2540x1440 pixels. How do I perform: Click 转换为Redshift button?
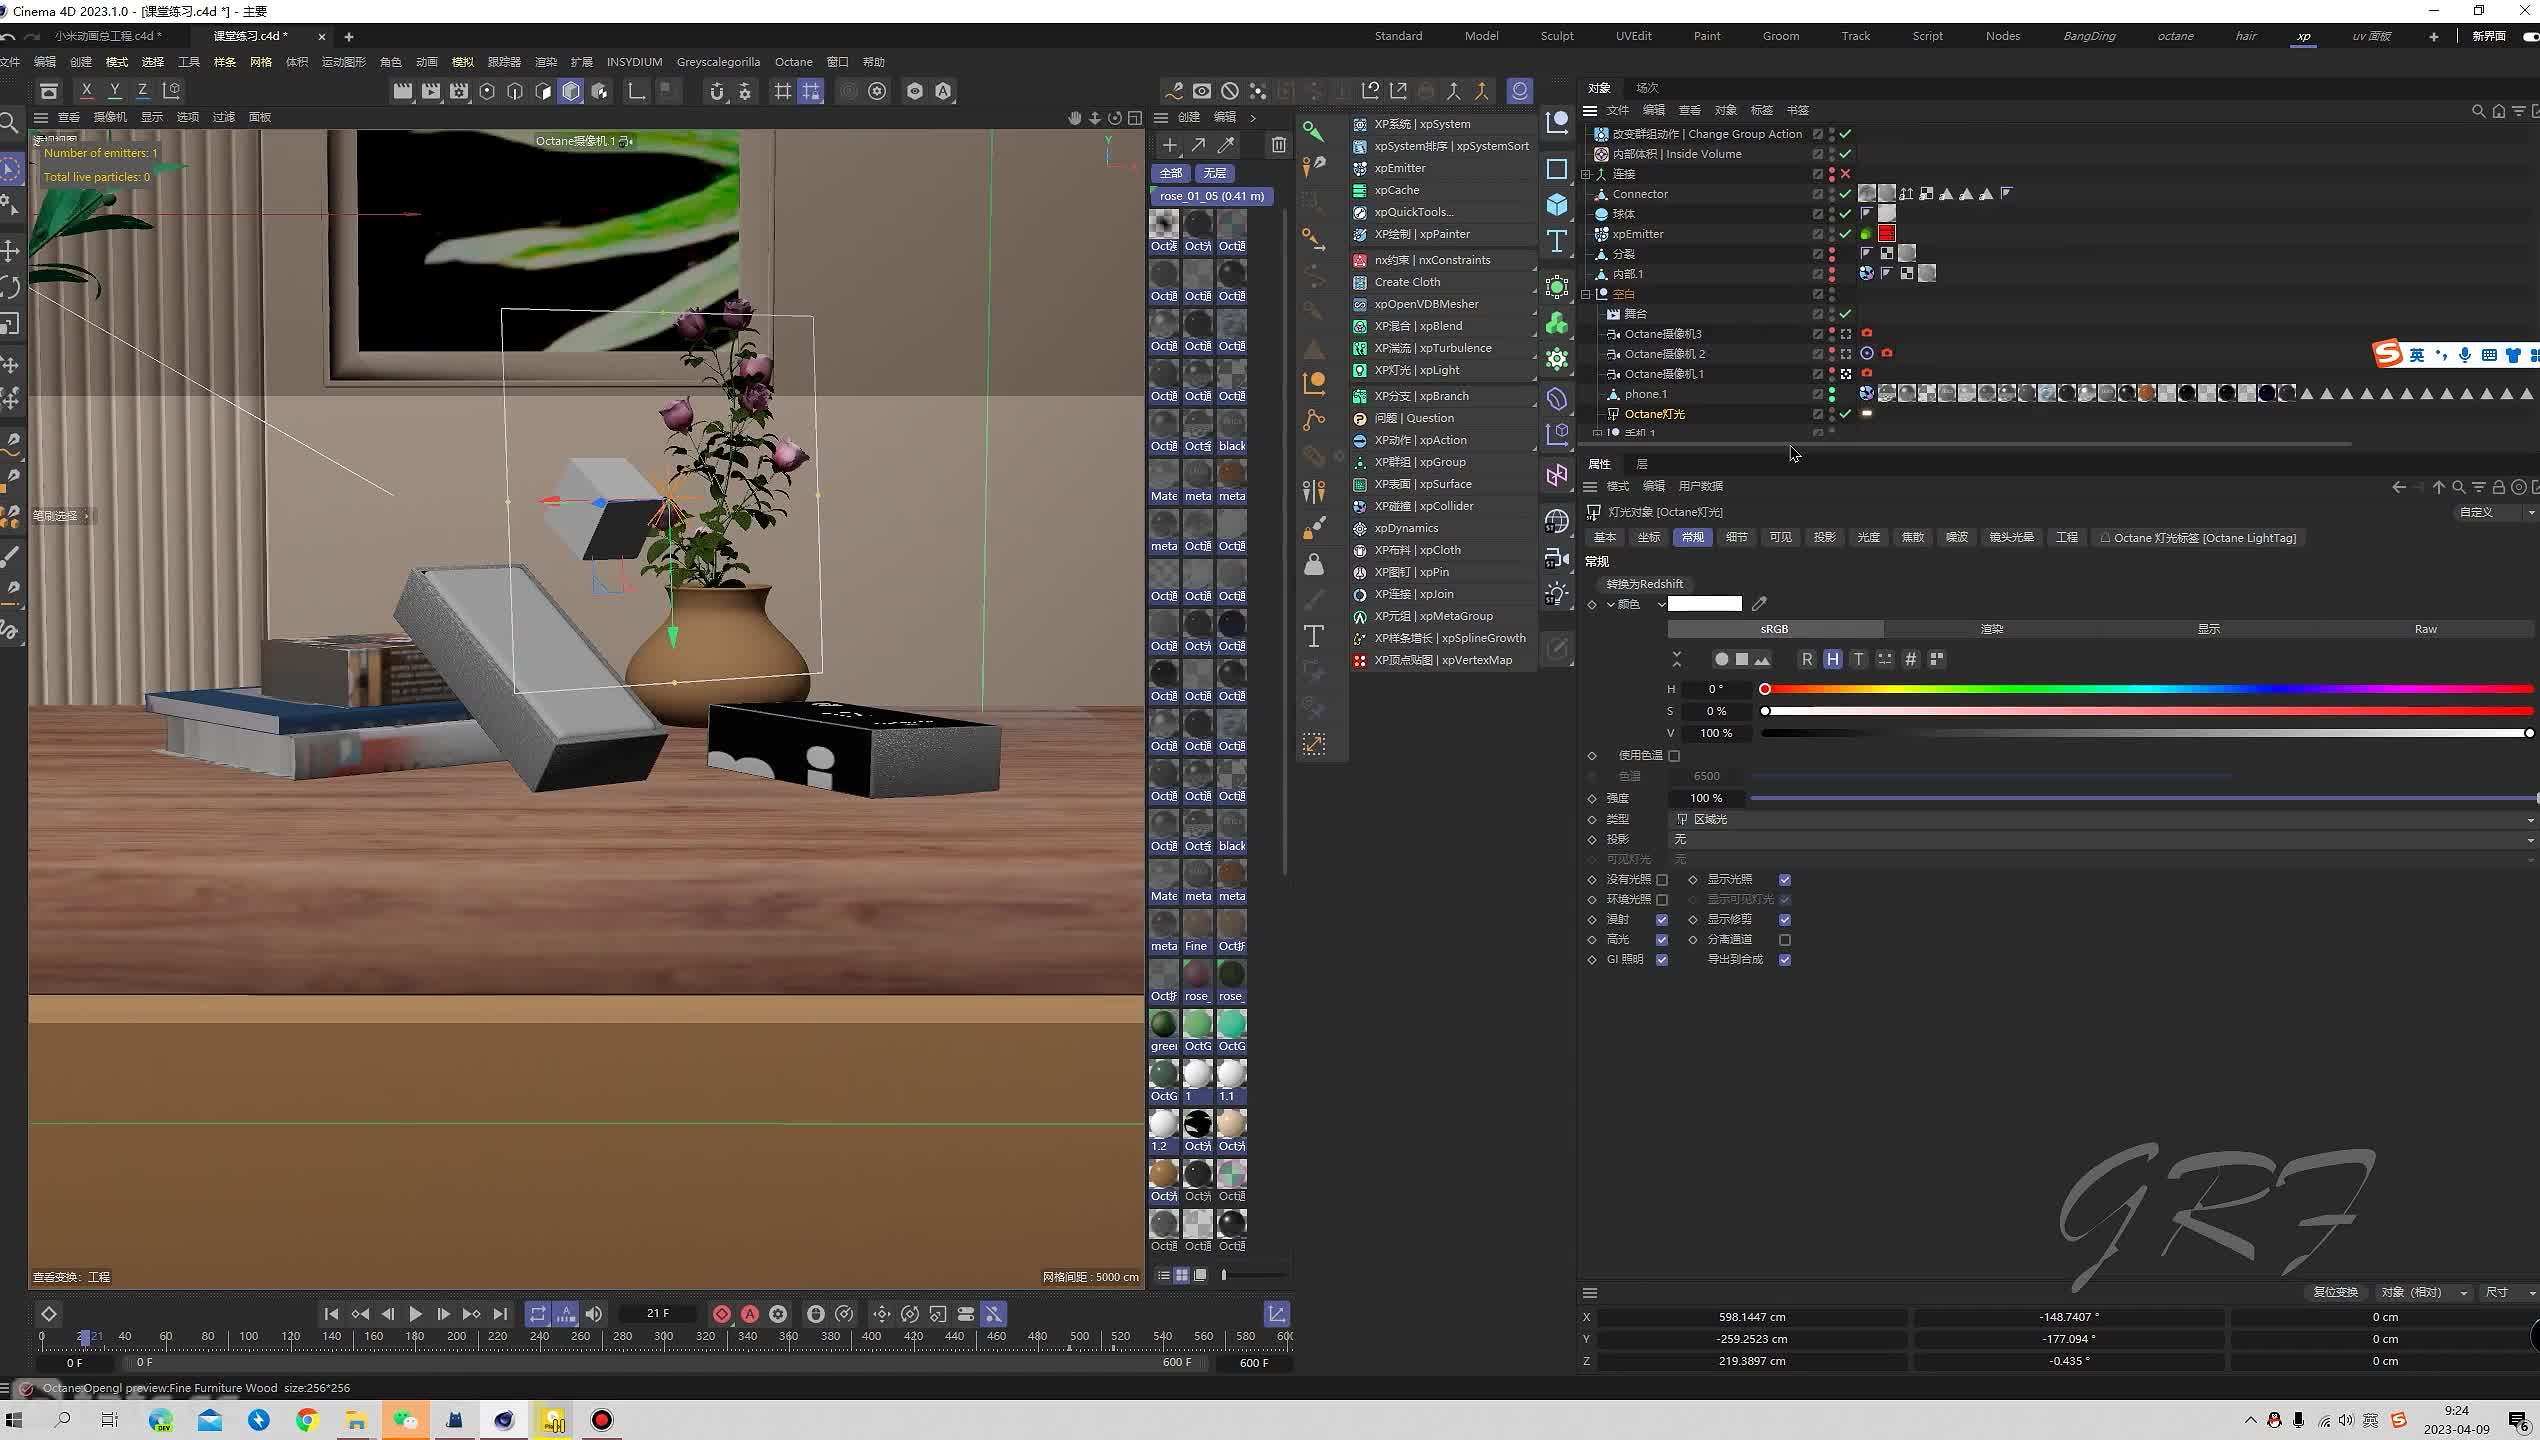coord(1645,584)
